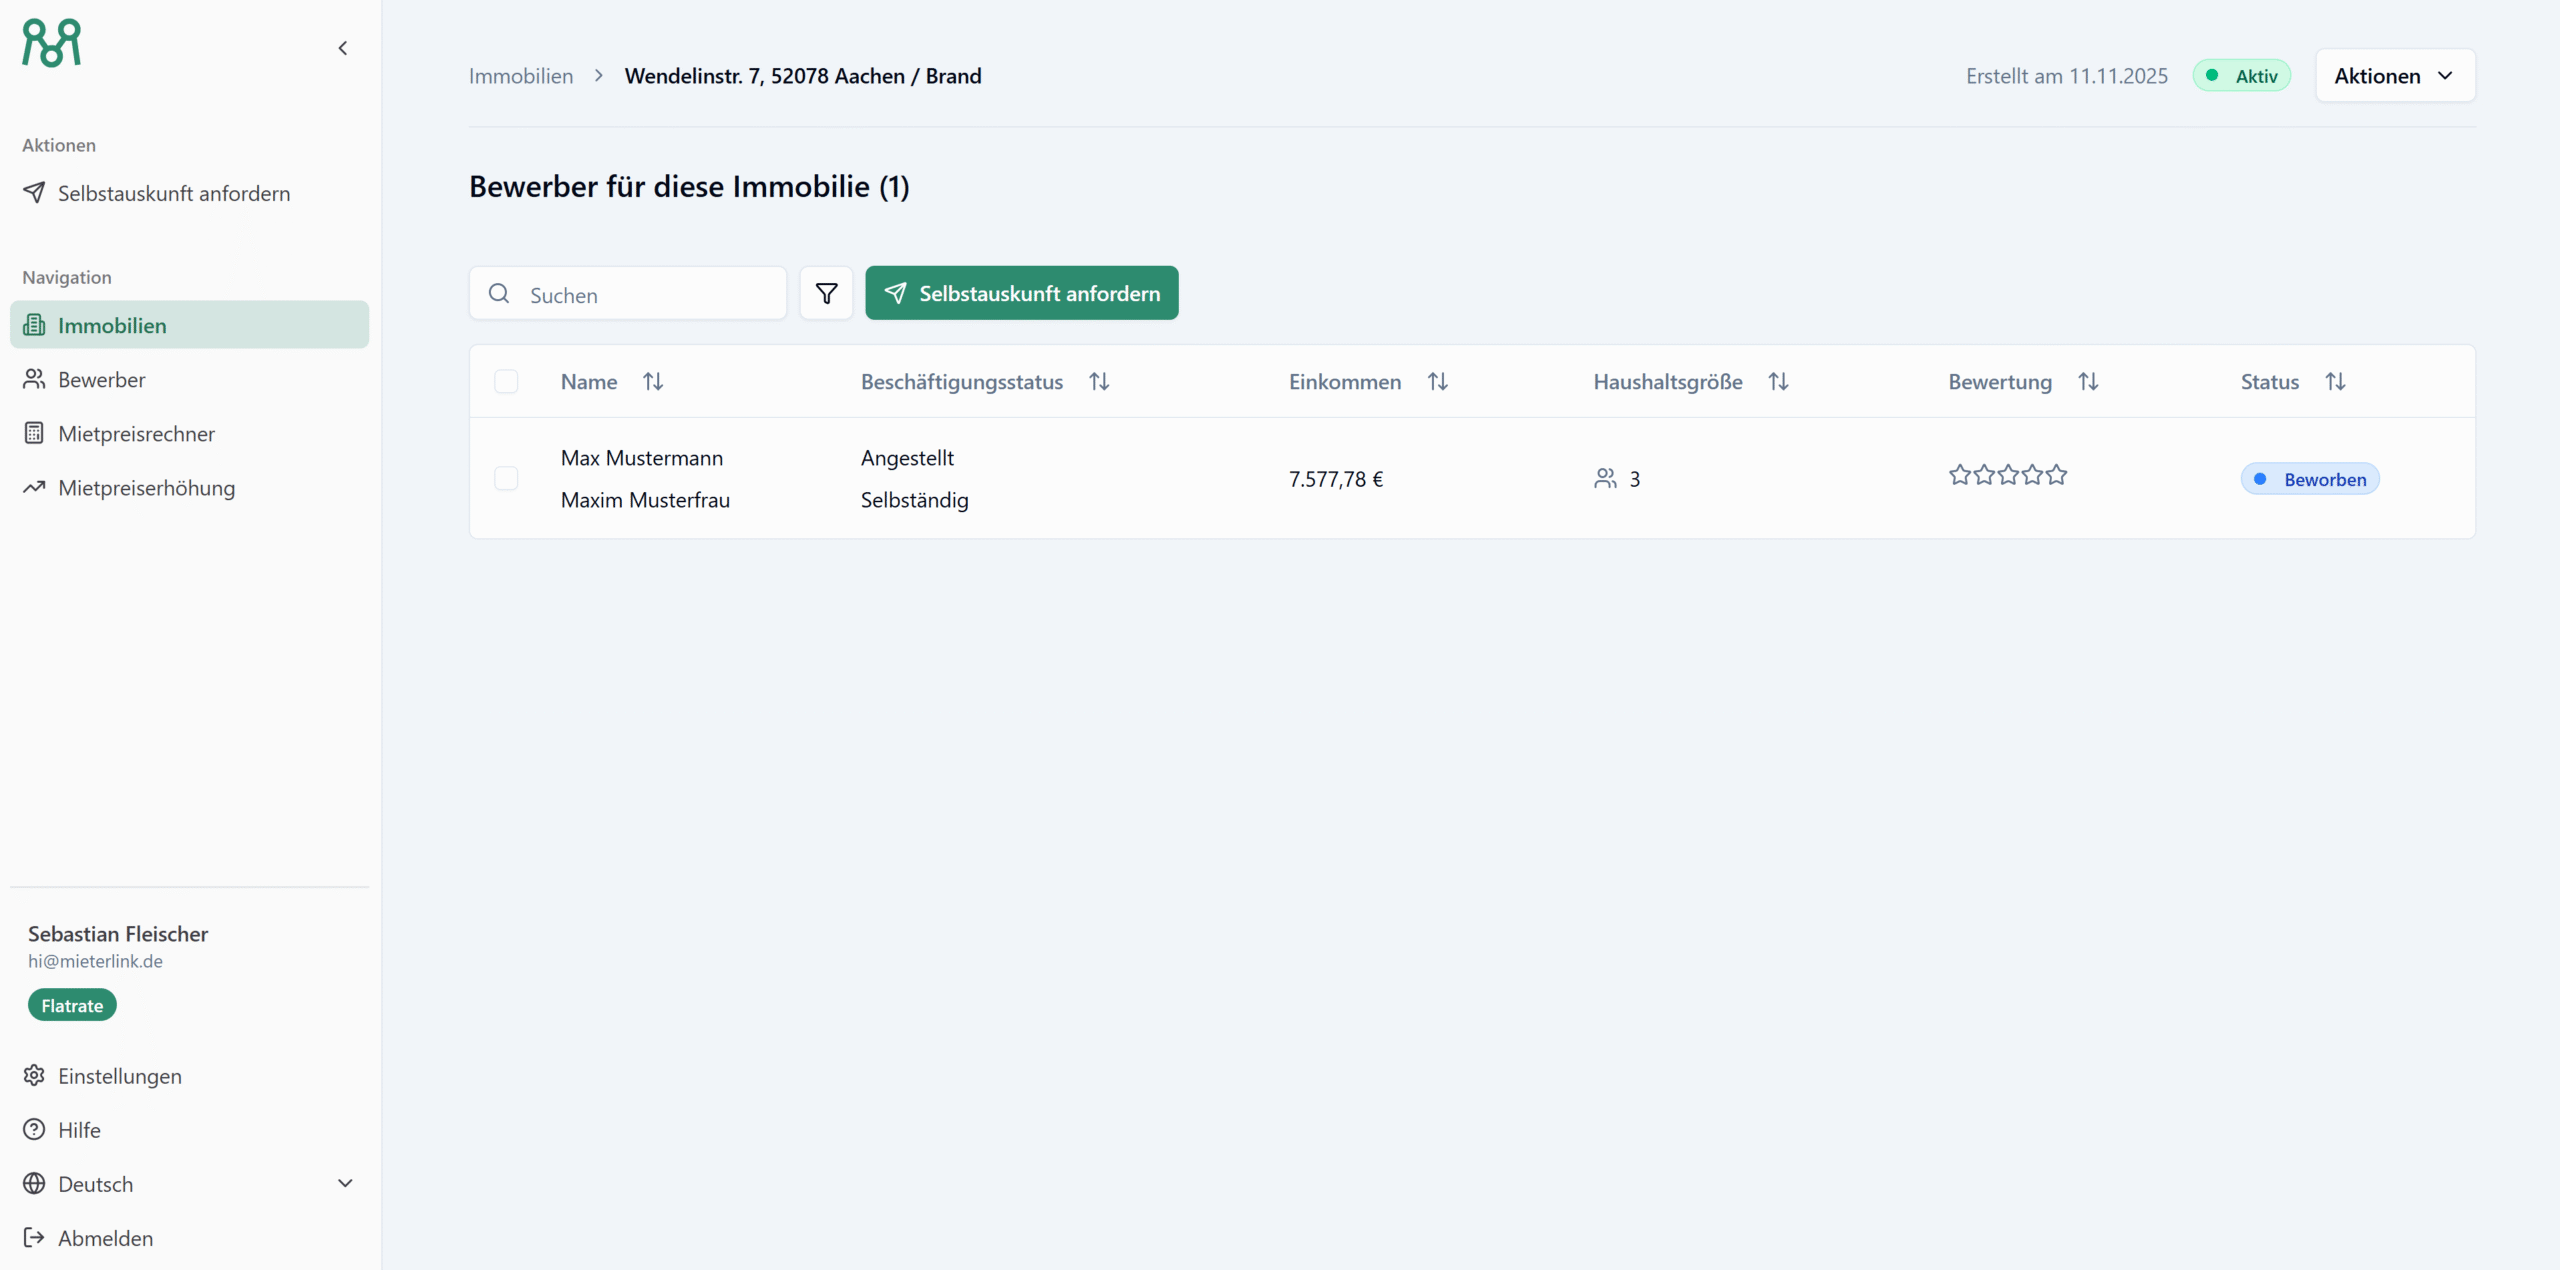Go to Mietpreisrechner page
Image resolution: width=2560 pixels, height=1270 pixels.
[136, 434]
